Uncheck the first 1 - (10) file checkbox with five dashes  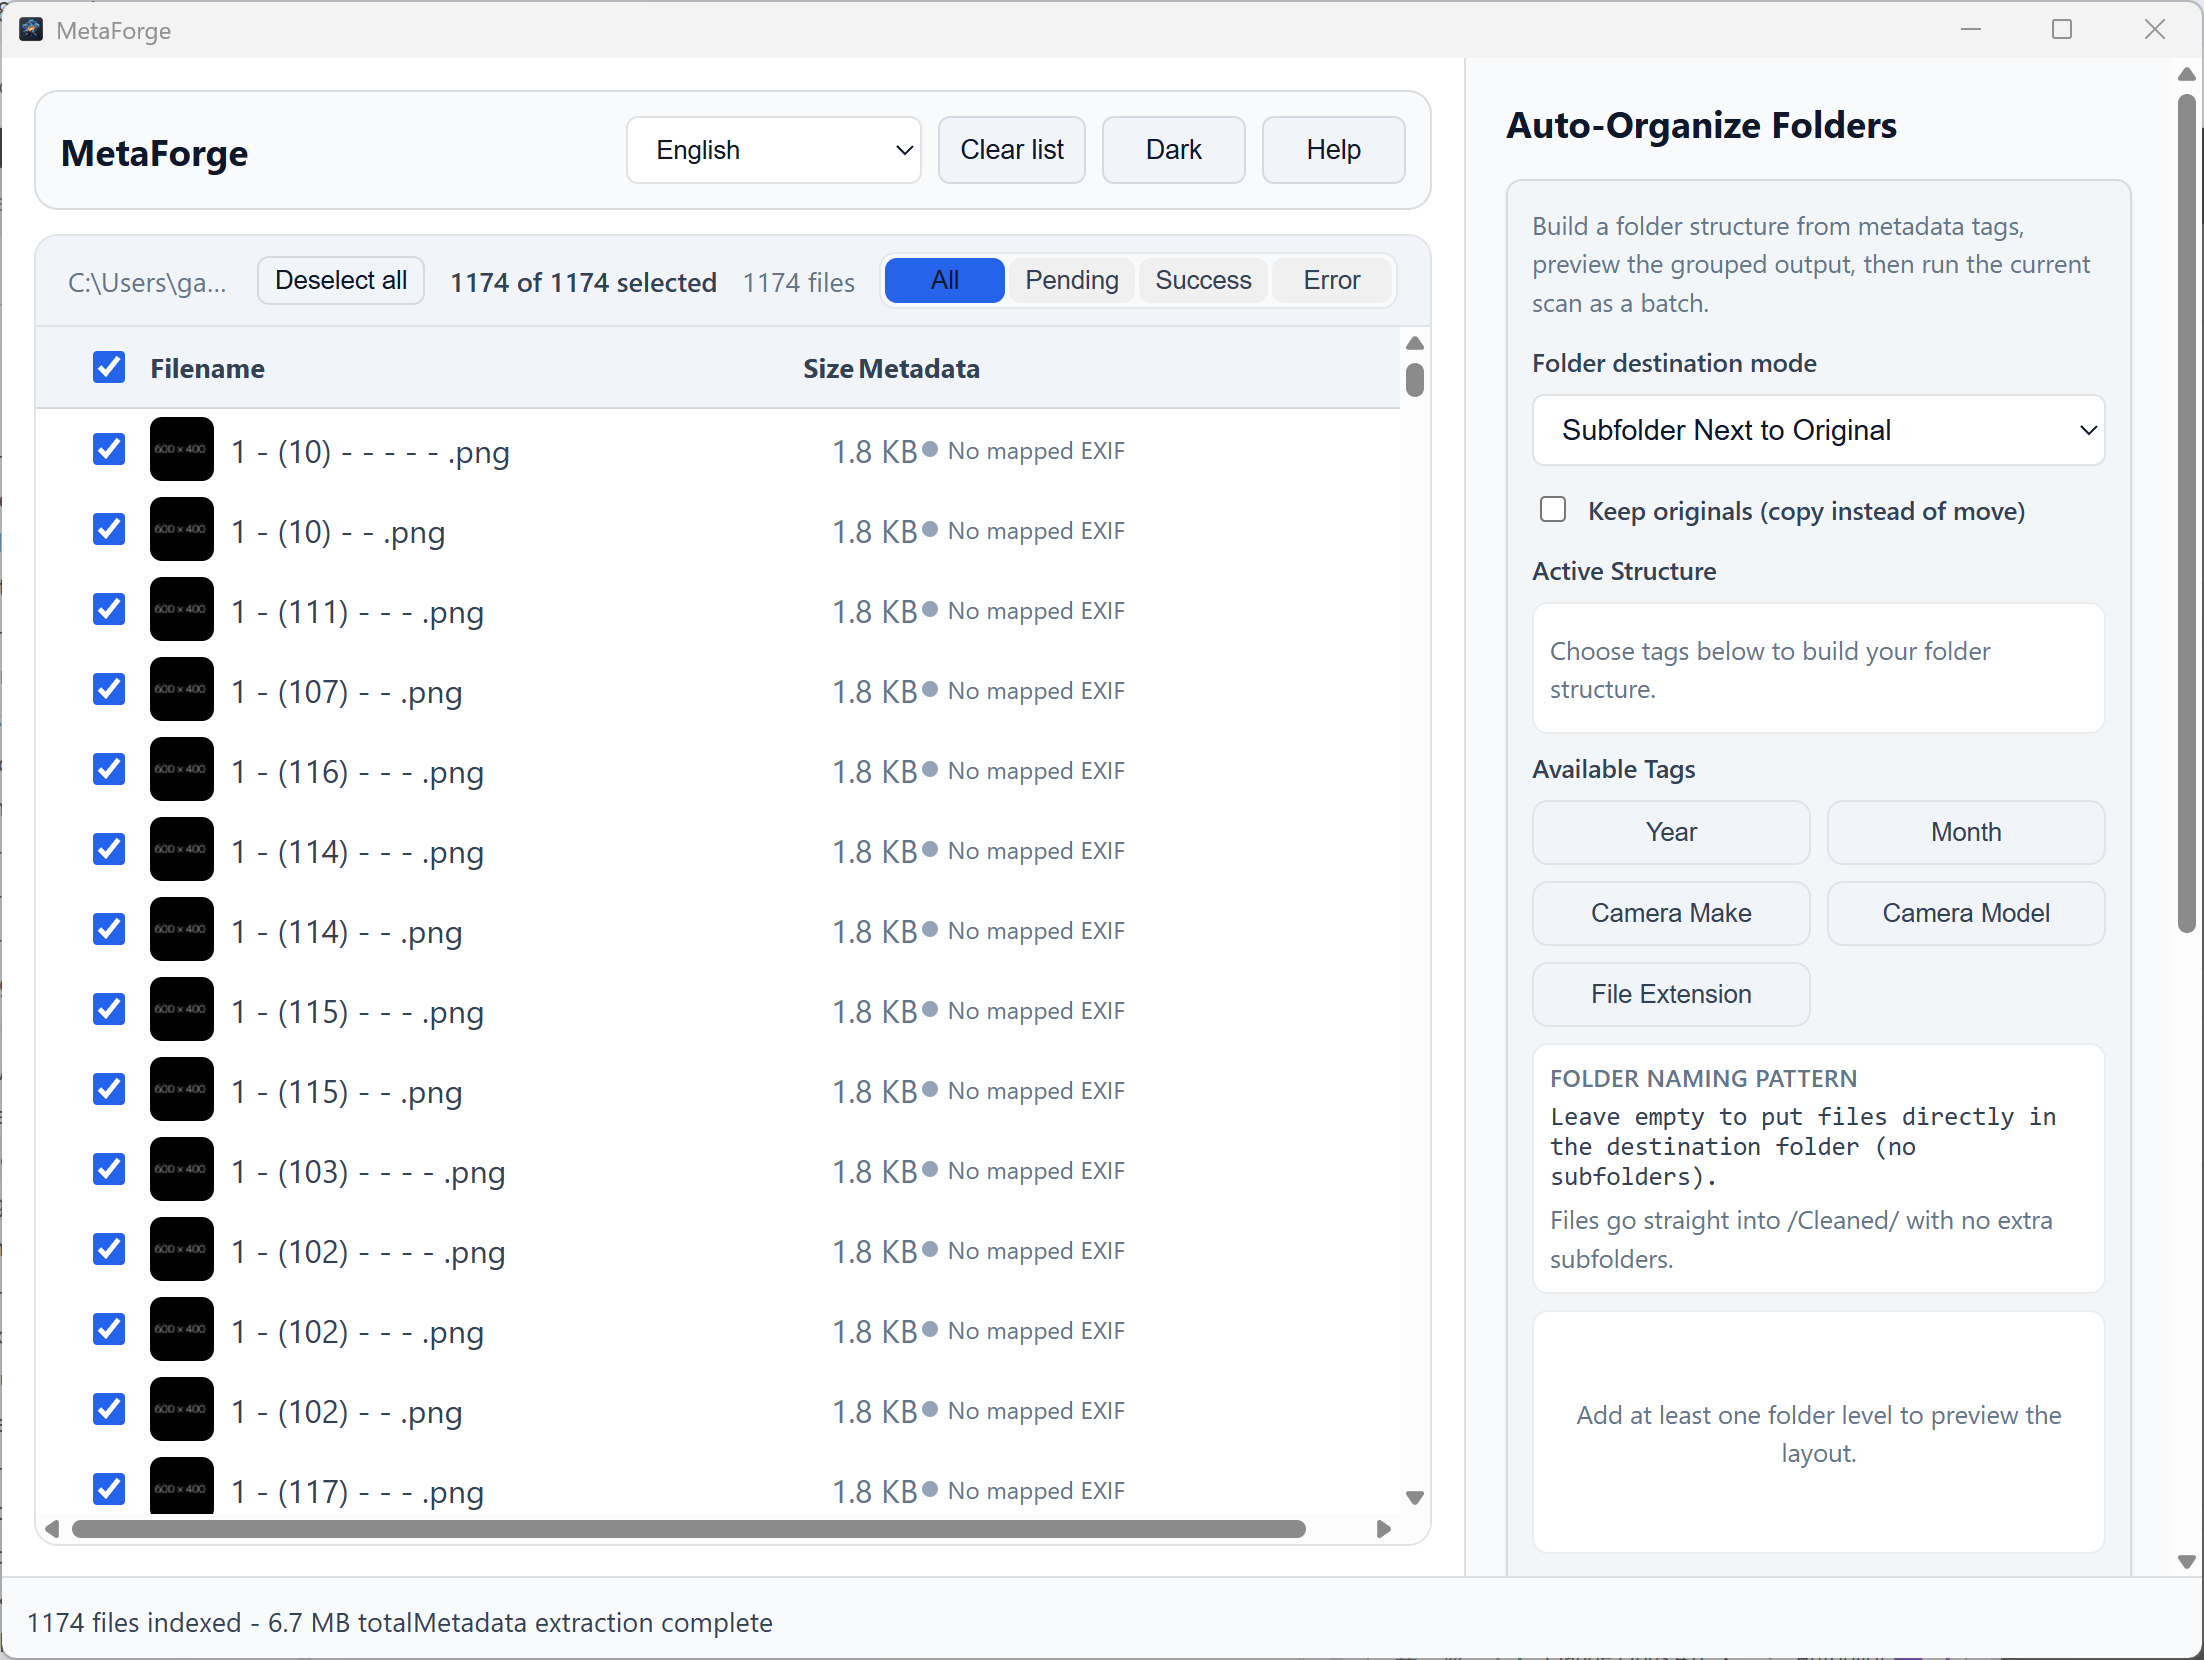109,449
